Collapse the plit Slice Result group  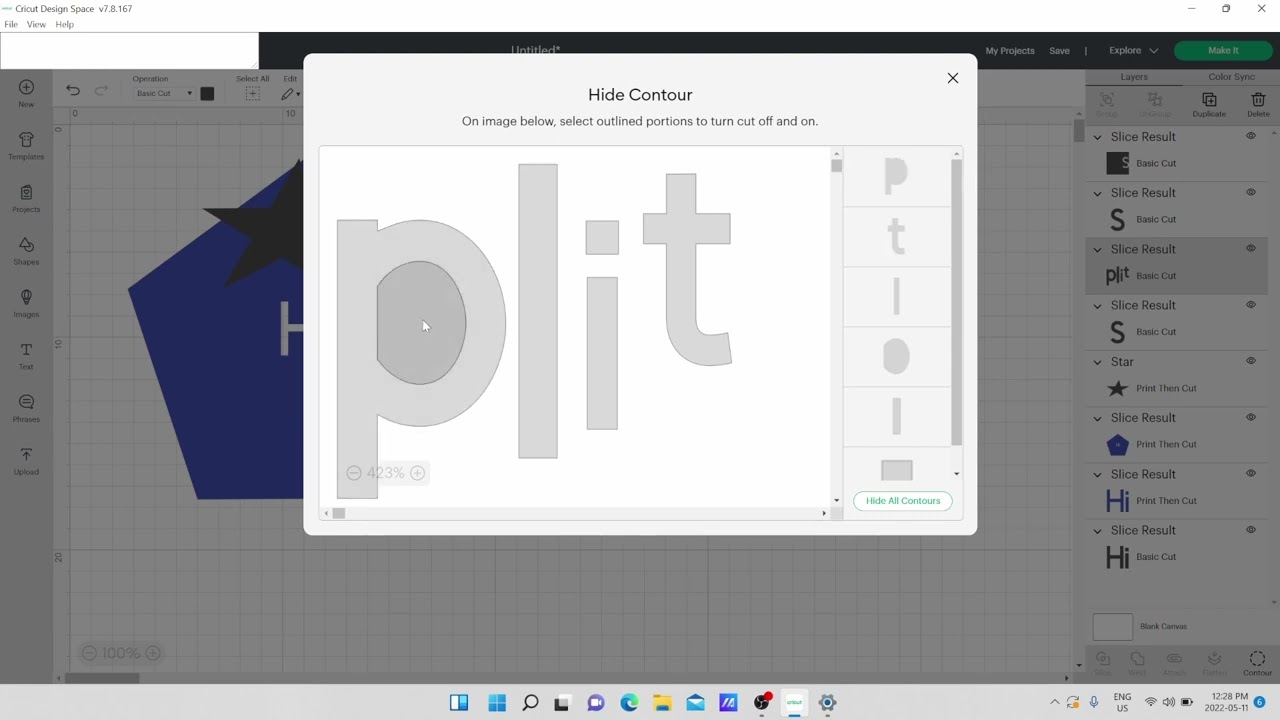(1097, 249)
